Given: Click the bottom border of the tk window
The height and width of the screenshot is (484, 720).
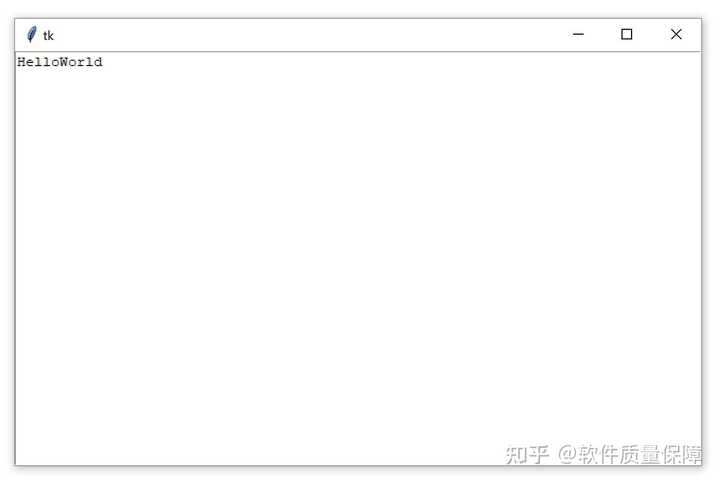Looking at the screenshot, I should pyautogui.click(x=358, y=465).
